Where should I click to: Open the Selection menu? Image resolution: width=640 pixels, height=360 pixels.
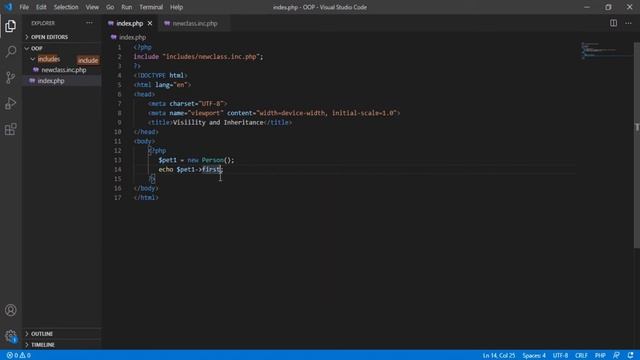(x=66, y=7)
